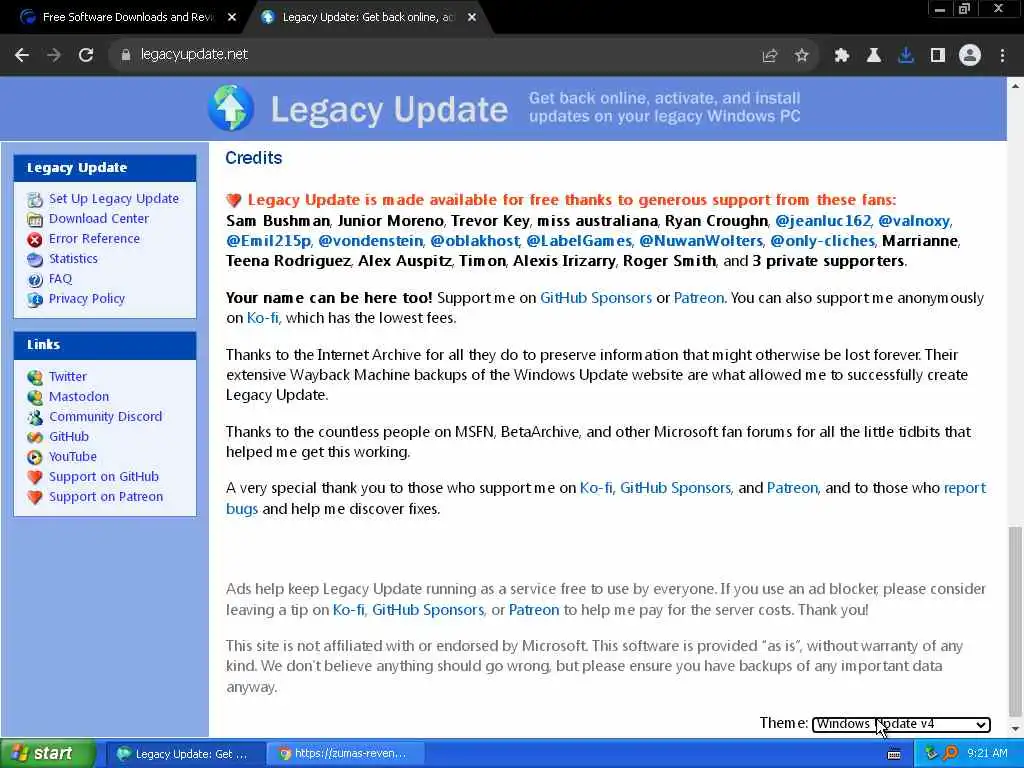Click the Legacy Update globe logo

click(231, 108)
